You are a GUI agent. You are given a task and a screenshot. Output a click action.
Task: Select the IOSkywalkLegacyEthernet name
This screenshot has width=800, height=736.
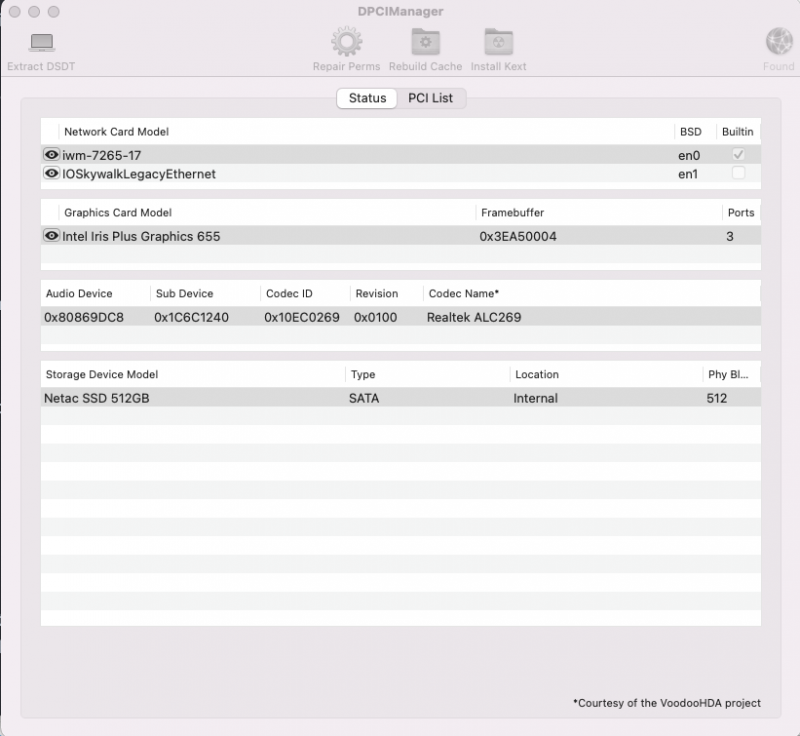(139, 174)
